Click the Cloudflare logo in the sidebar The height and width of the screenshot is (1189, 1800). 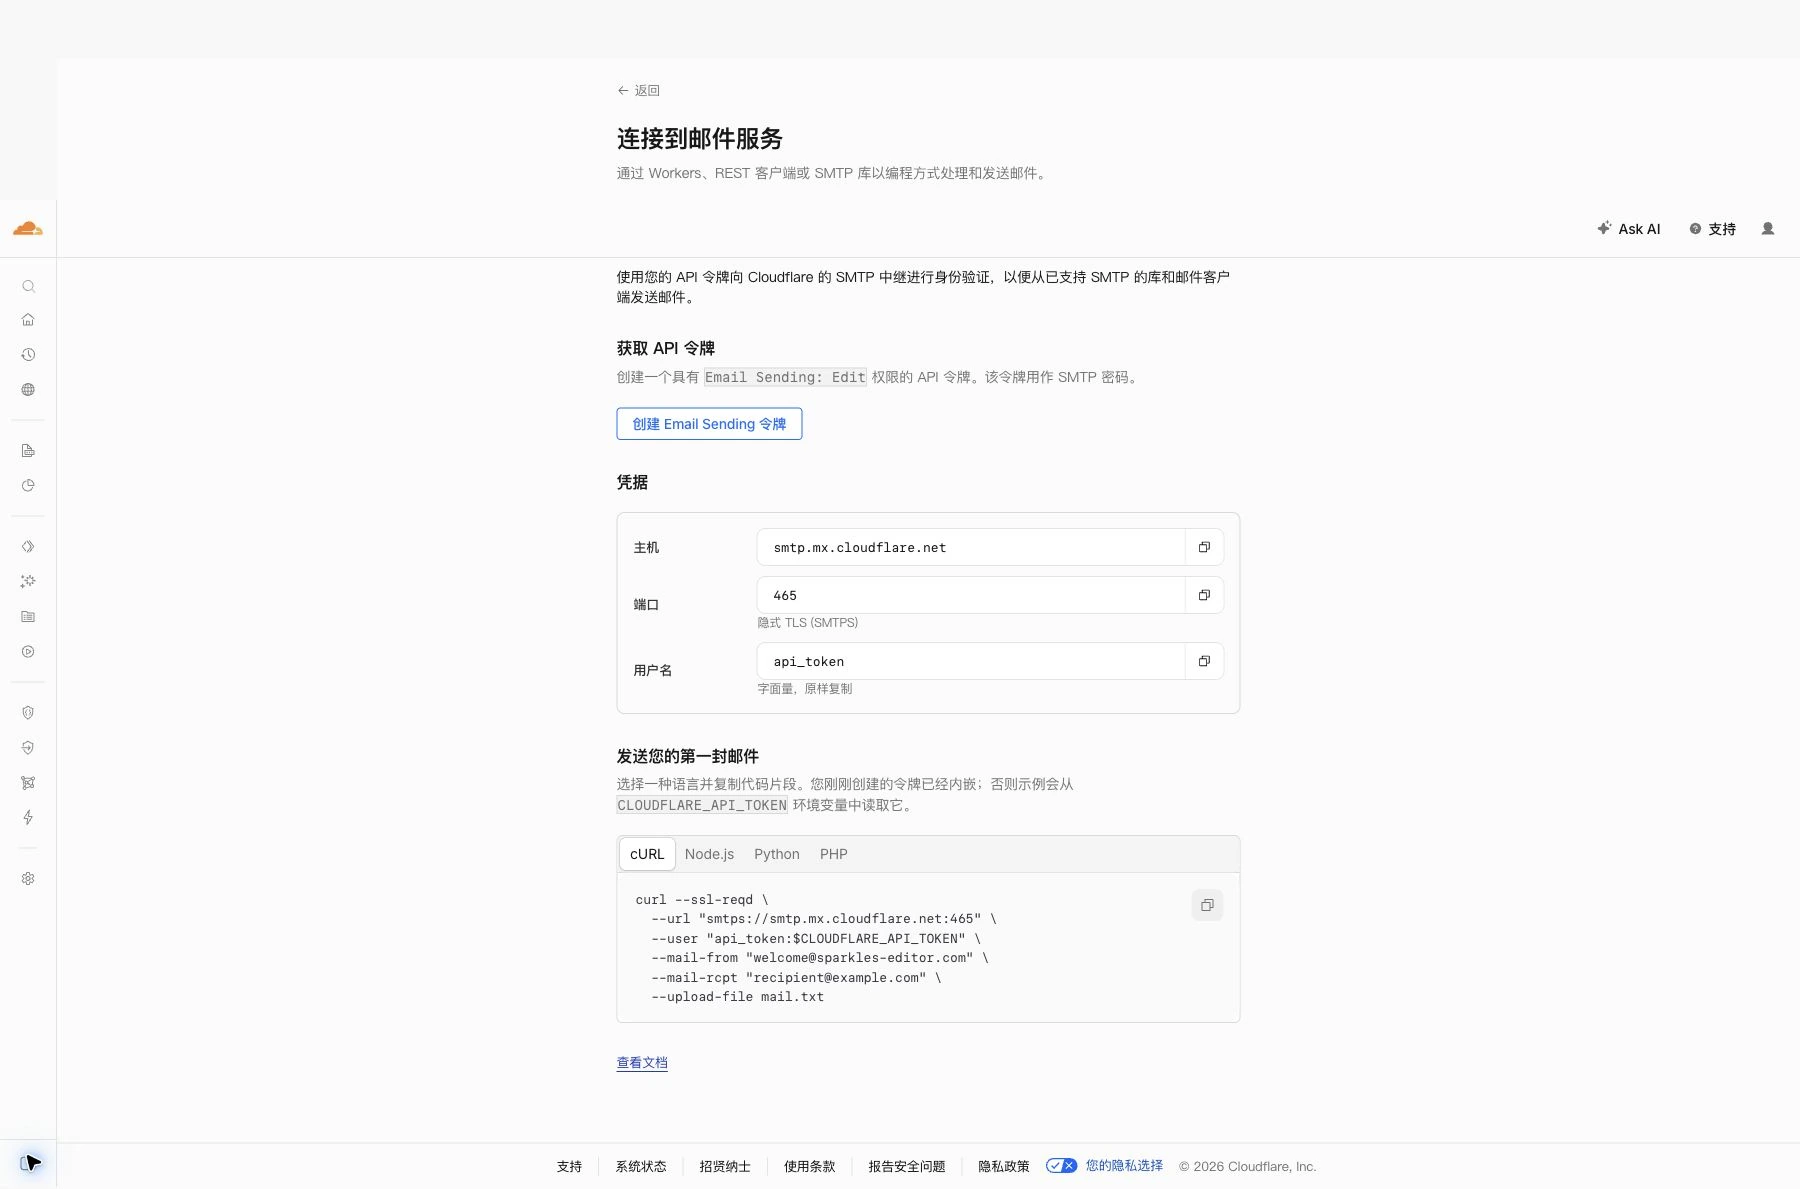[28, 229]
